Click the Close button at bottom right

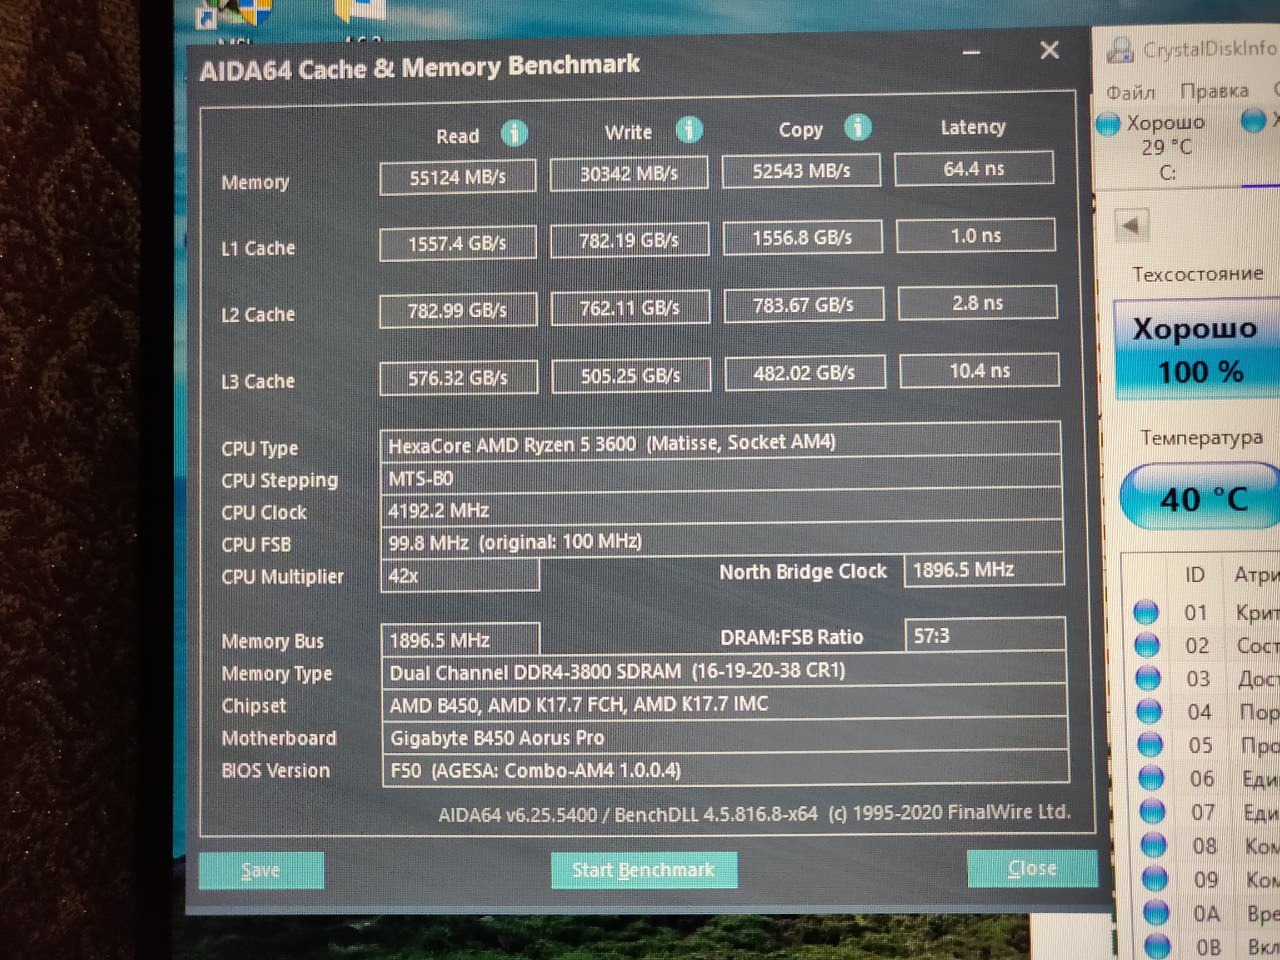pyautogui.click(x=1031, y=868)
